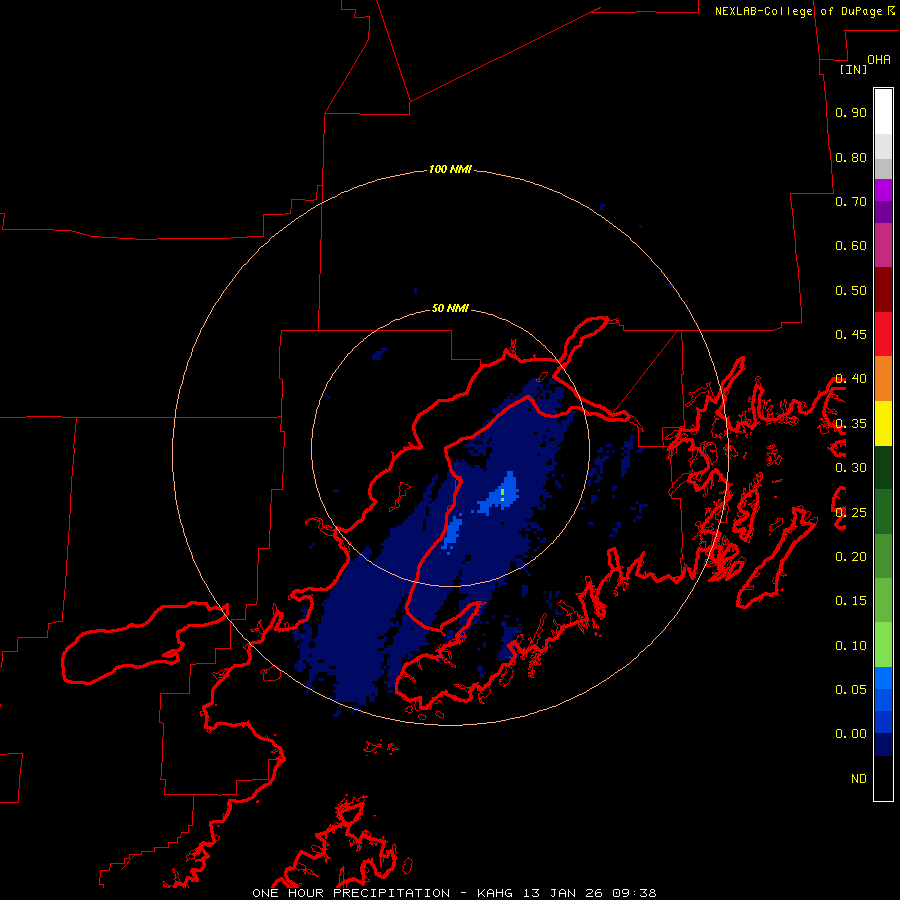Click the ONE HOUR PRECIPITATION title text
The width and height of the screenshot is (900, 900).
click(x=351, y=893)
